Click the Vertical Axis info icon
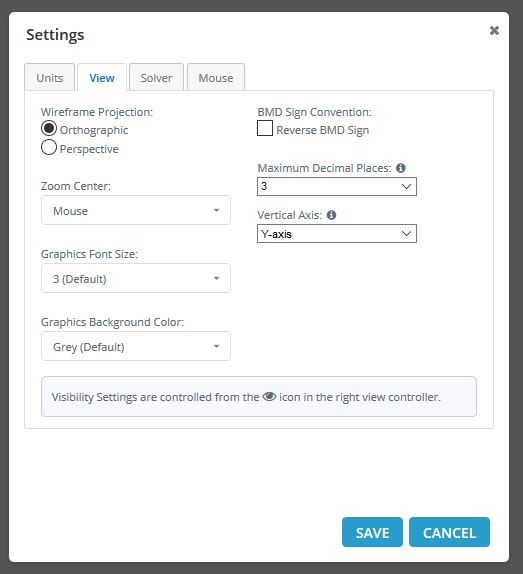This screenshot has width=523, height=574. click(331, 215)
